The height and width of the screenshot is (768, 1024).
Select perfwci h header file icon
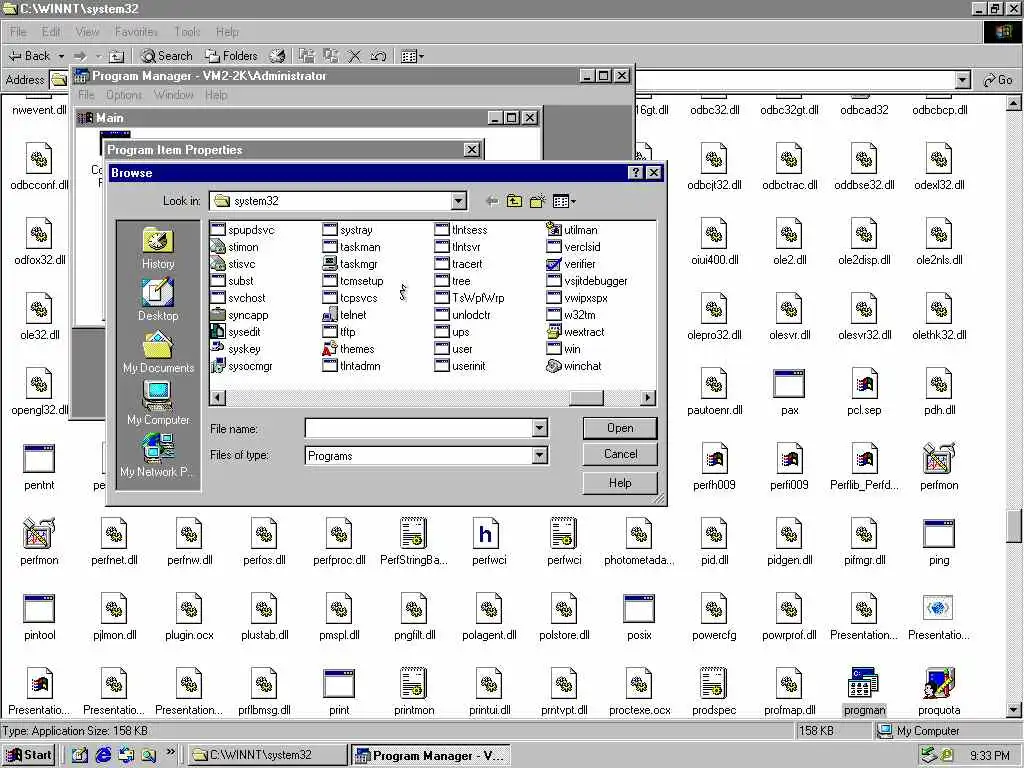pyautogui.click(x=489, y=541)
